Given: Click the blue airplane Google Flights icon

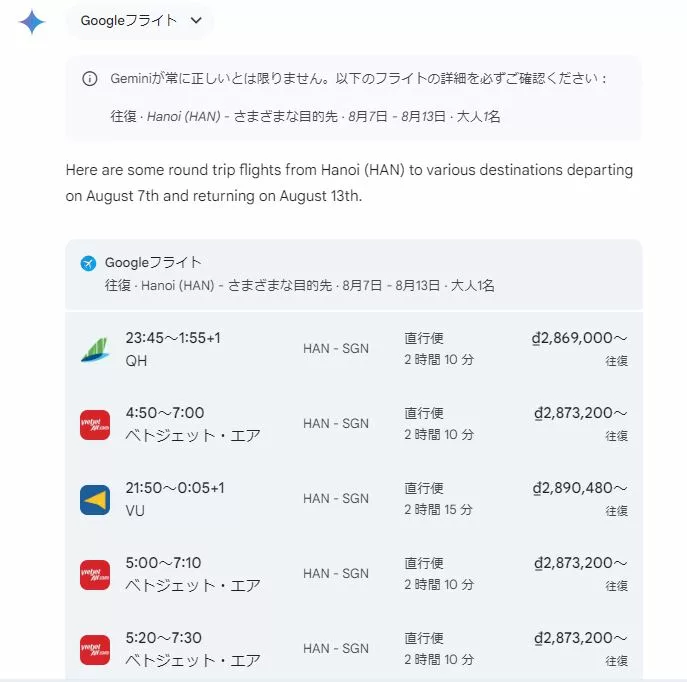Looking at the screenshot, I should (x=88, y=264).
